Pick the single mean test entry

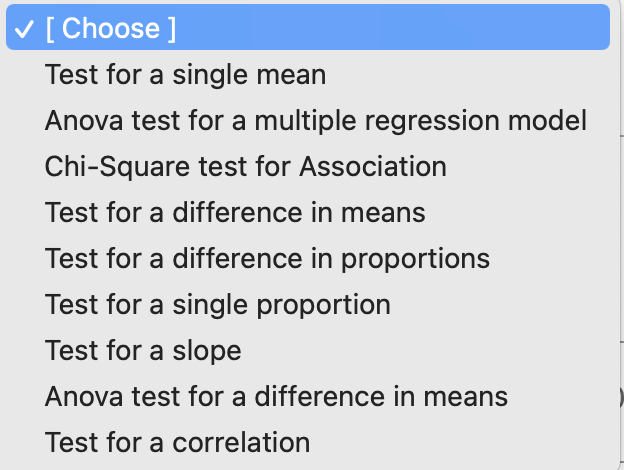(185, 75)
